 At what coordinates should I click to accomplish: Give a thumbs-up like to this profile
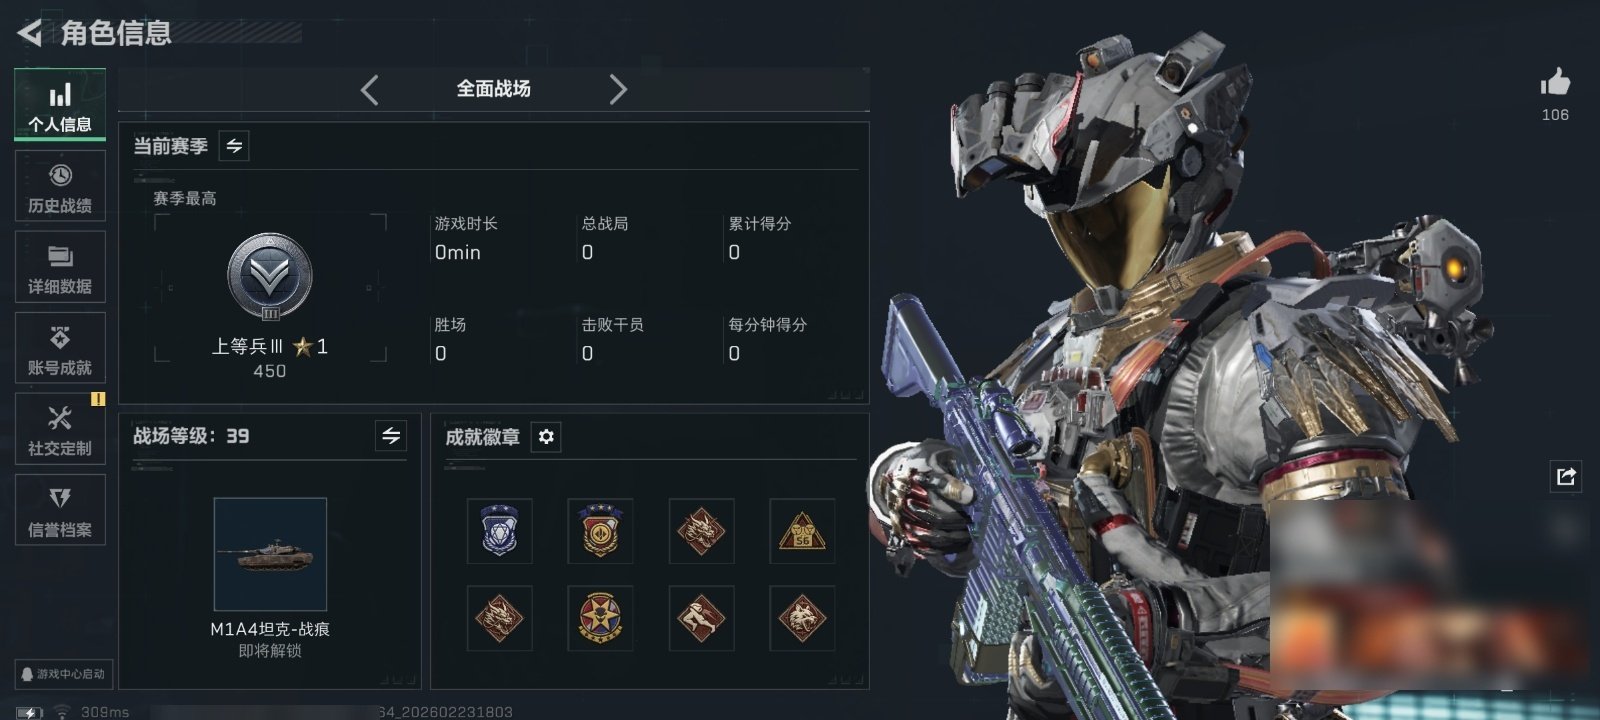[x=1555, y=83]
